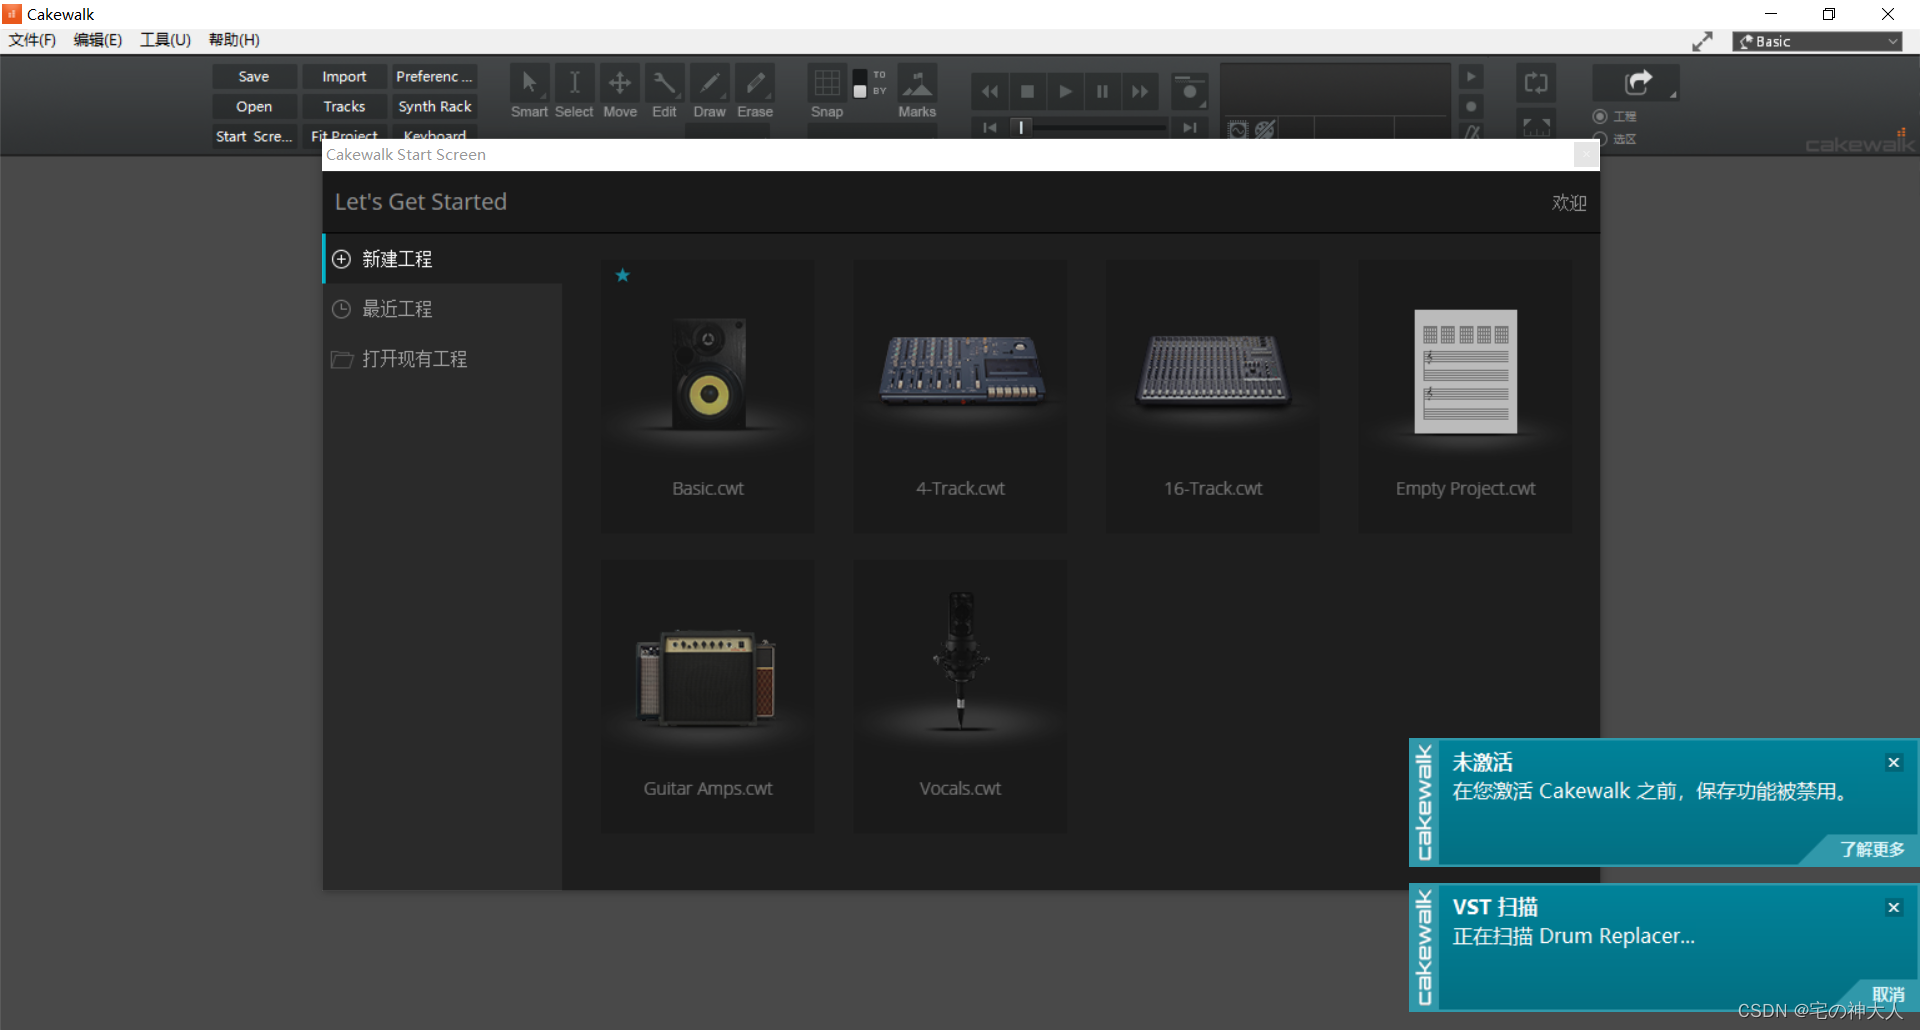Click the fullscreen expand arrows icon

1702,42
